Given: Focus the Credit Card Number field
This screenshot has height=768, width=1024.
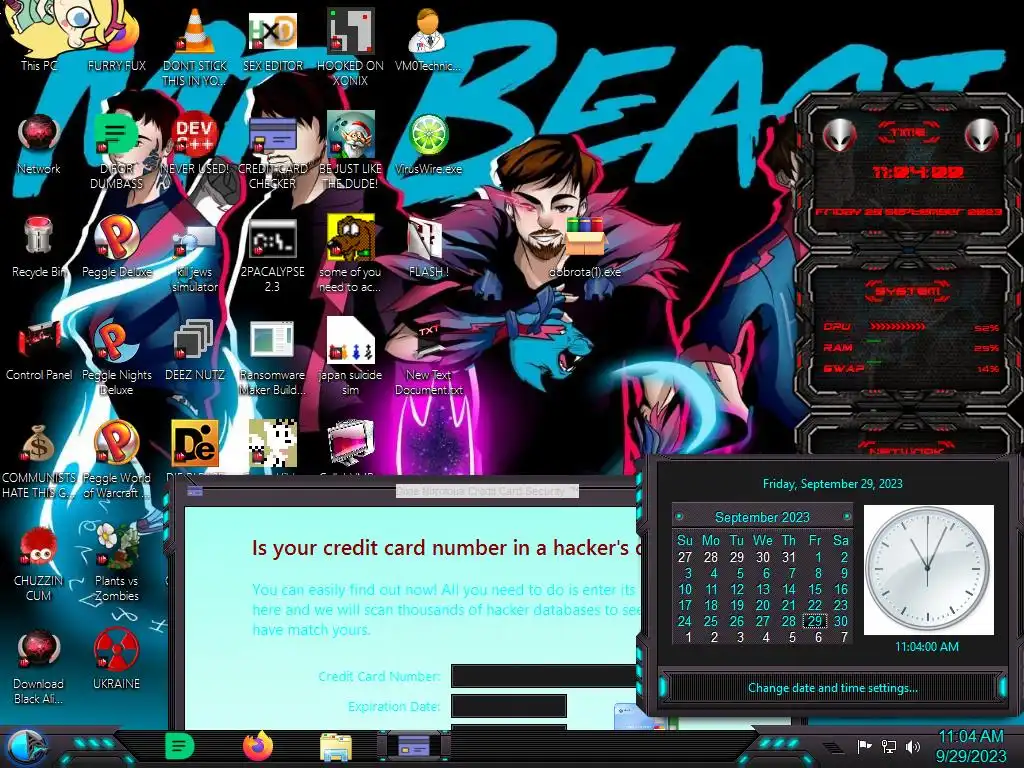Looking at the screenshot, I should coord(544,676).
